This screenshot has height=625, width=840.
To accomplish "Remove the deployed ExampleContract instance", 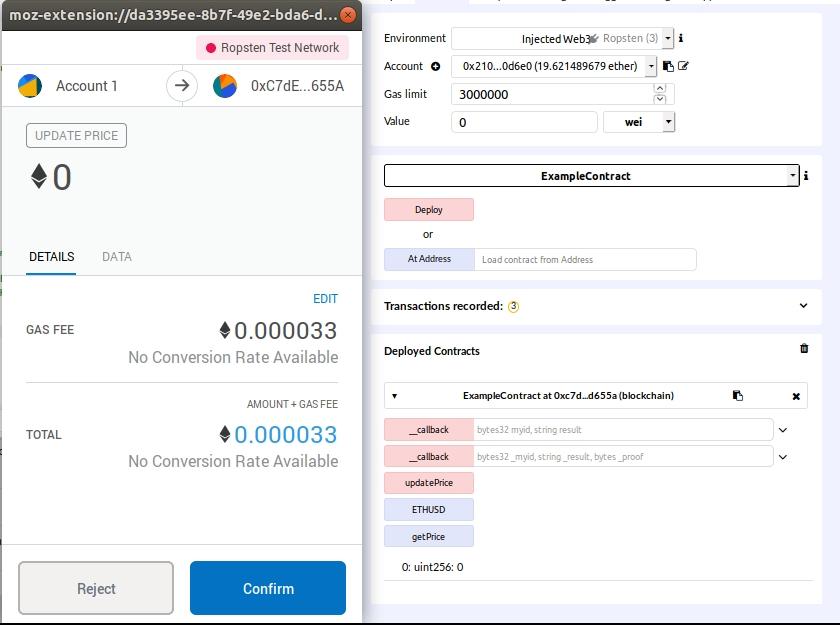I will pyautogui.click(x=796, y=396).
